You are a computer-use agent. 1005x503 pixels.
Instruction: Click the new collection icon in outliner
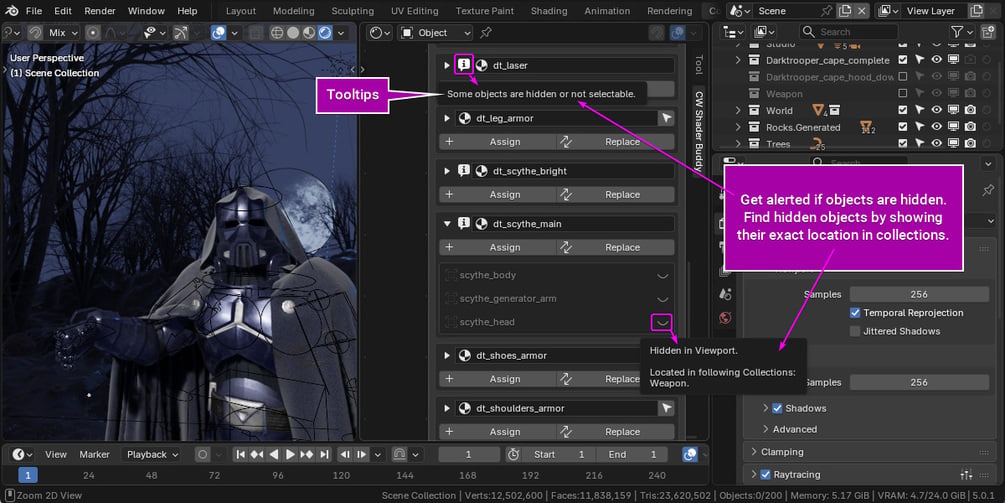[988, 32]
